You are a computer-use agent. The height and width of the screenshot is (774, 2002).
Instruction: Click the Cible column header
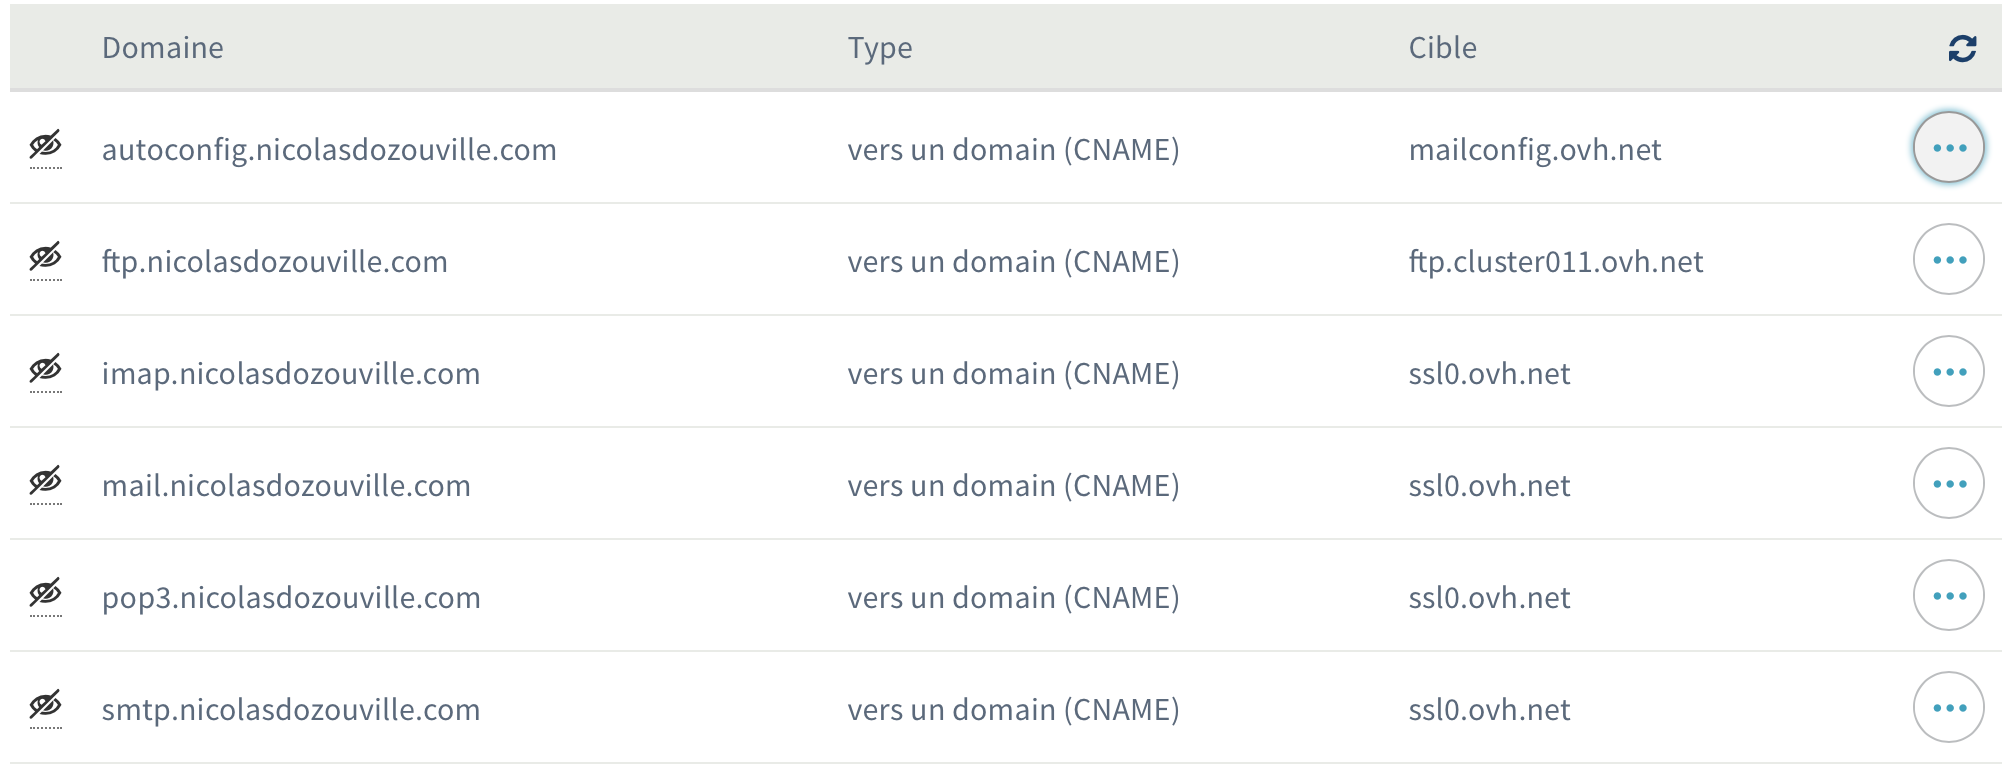[x=1442, y=48]
